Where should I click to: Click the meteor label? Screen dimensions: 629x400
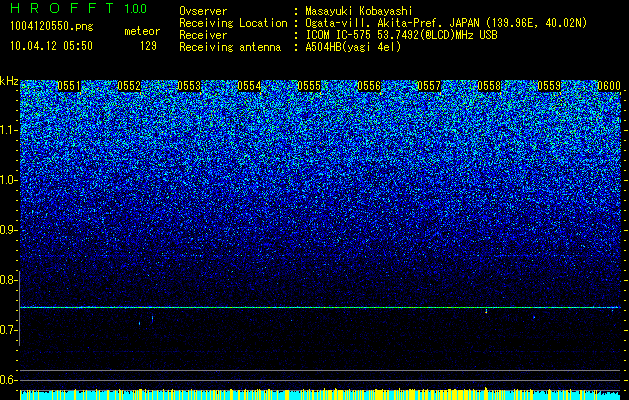142,31
